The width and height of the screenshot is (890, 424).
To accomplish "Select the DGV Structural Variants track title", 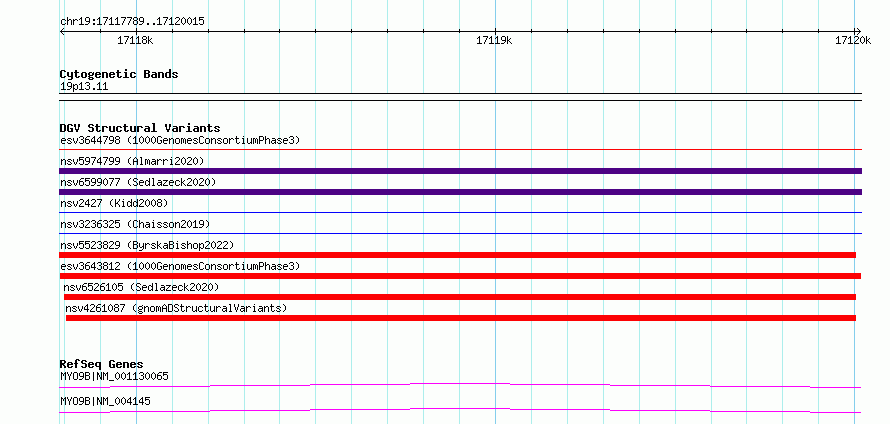I will click(x=140, y=128).
